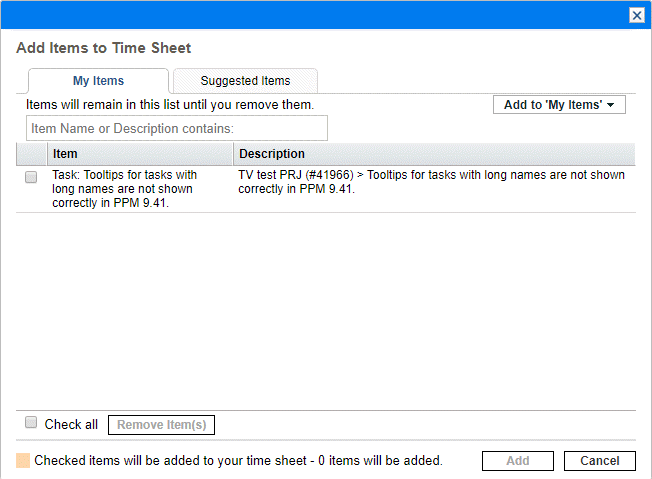652x479 pixels.
Task: Sort by the Description column header
Action: [434, 154]
